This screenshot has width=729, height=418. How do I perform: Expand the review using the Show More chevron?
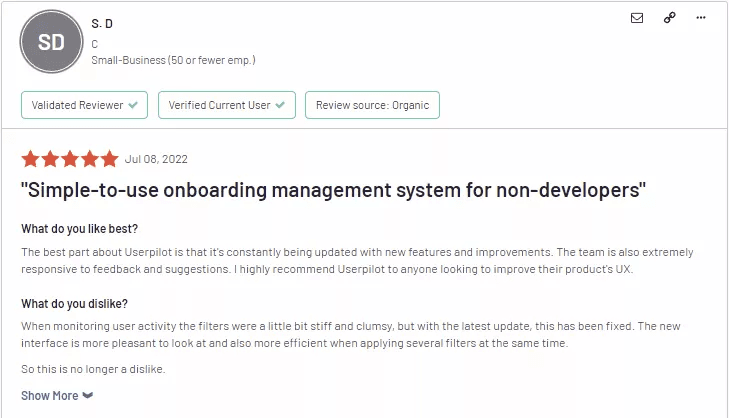[x=88, y=396]
